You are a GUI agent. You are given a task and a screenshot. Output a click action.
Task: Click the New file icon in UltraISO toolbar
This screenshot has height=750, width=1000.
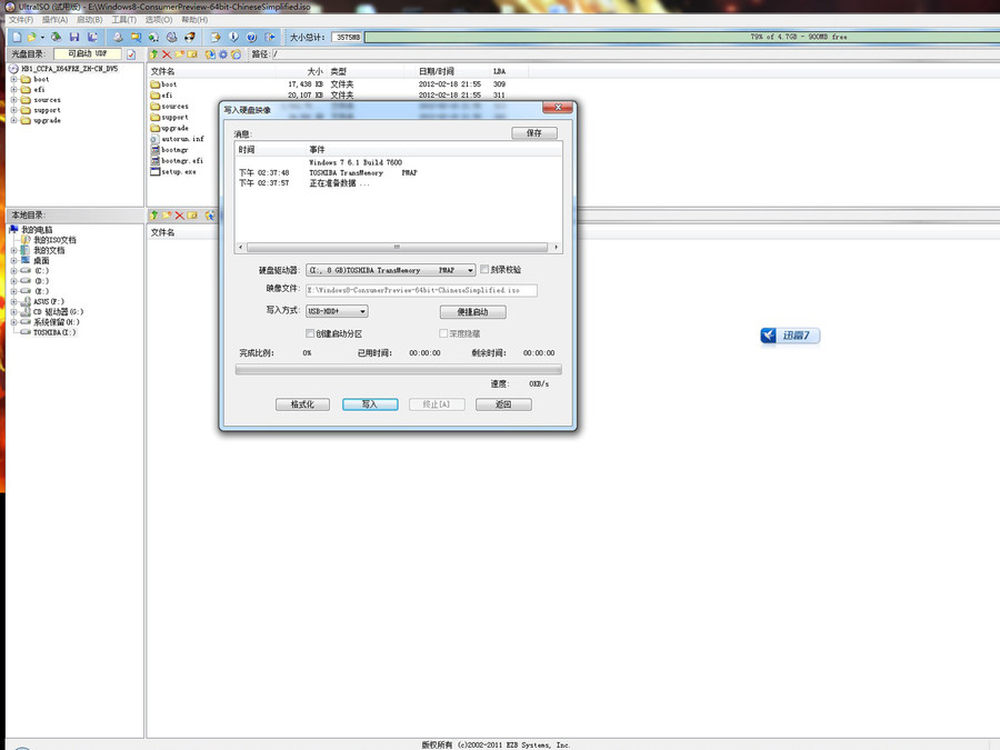17,37
